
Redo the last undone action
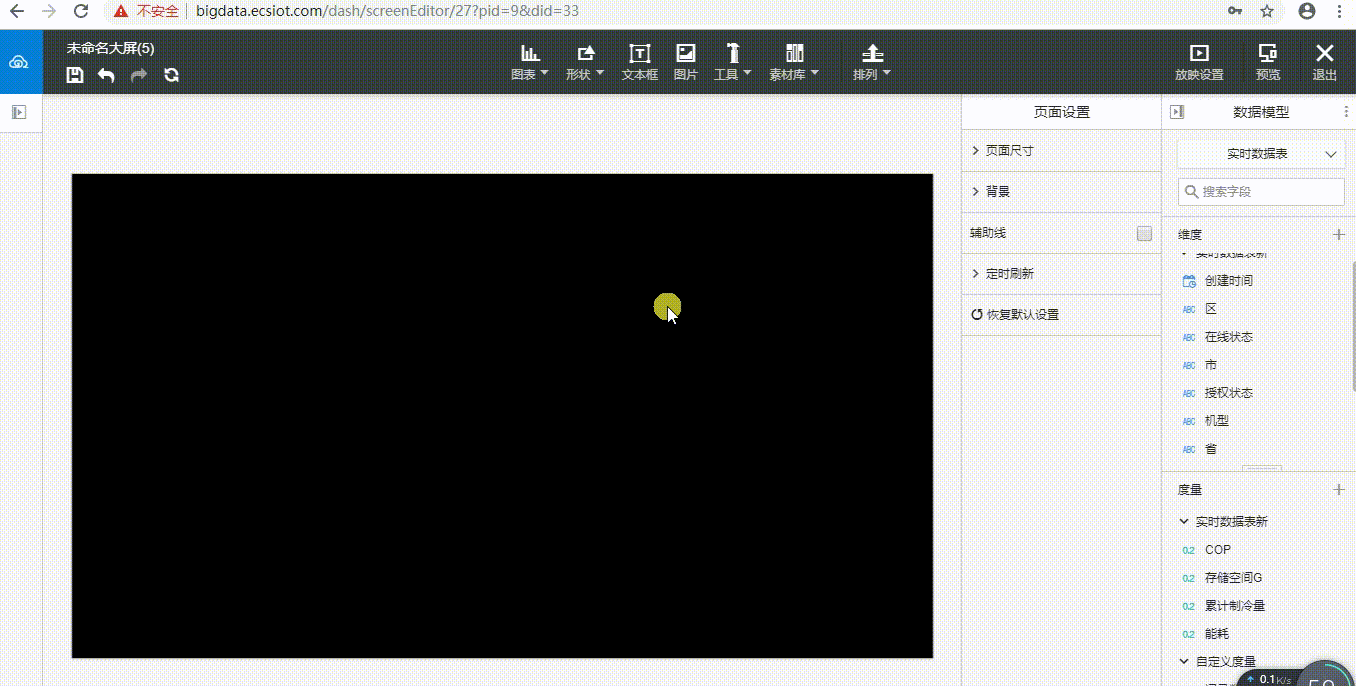[x=139, y=75]
